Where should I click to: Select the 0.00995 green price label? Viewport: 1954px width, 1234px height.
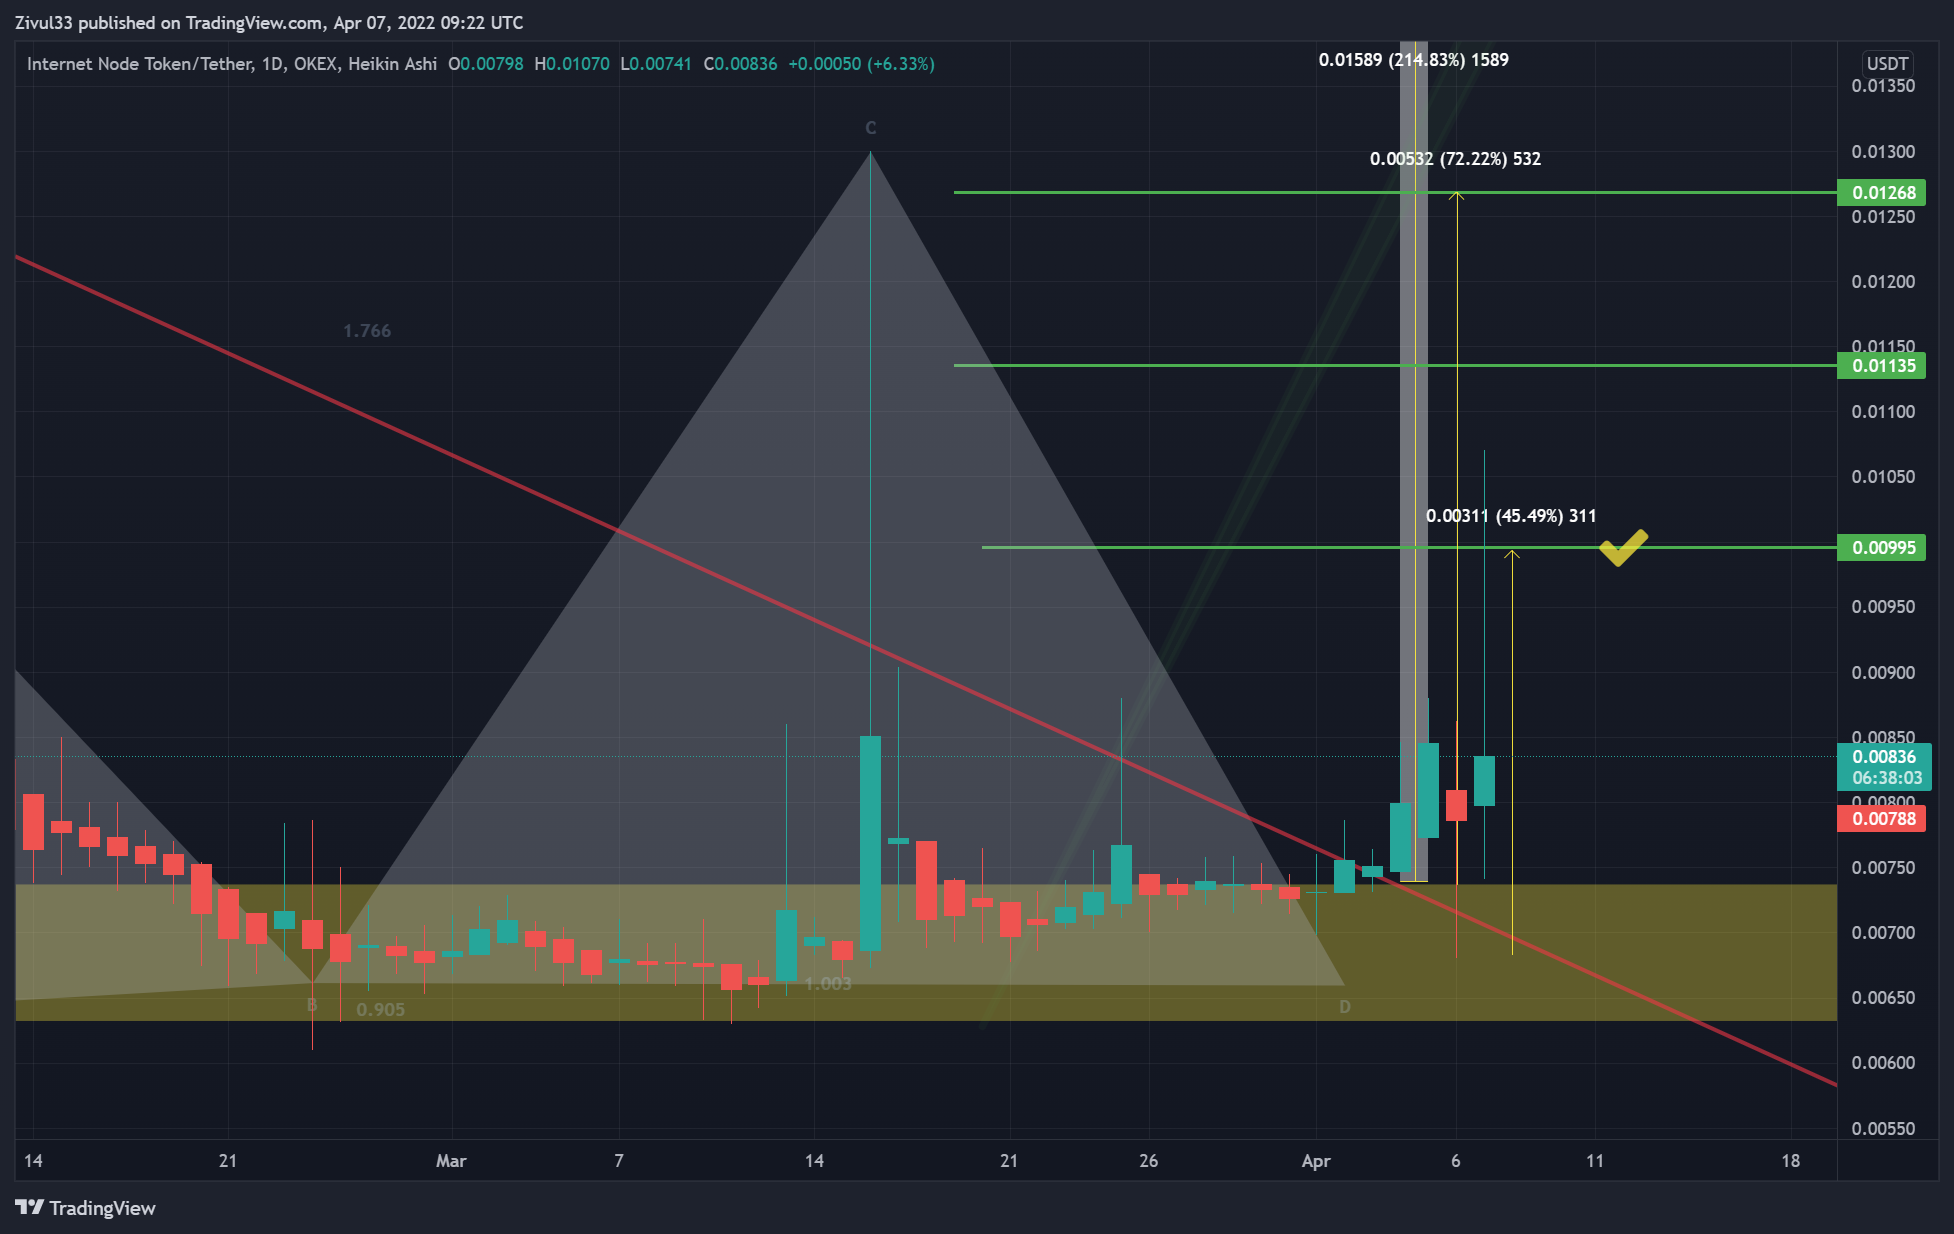pyautogui.click(x=1882, y=547)
